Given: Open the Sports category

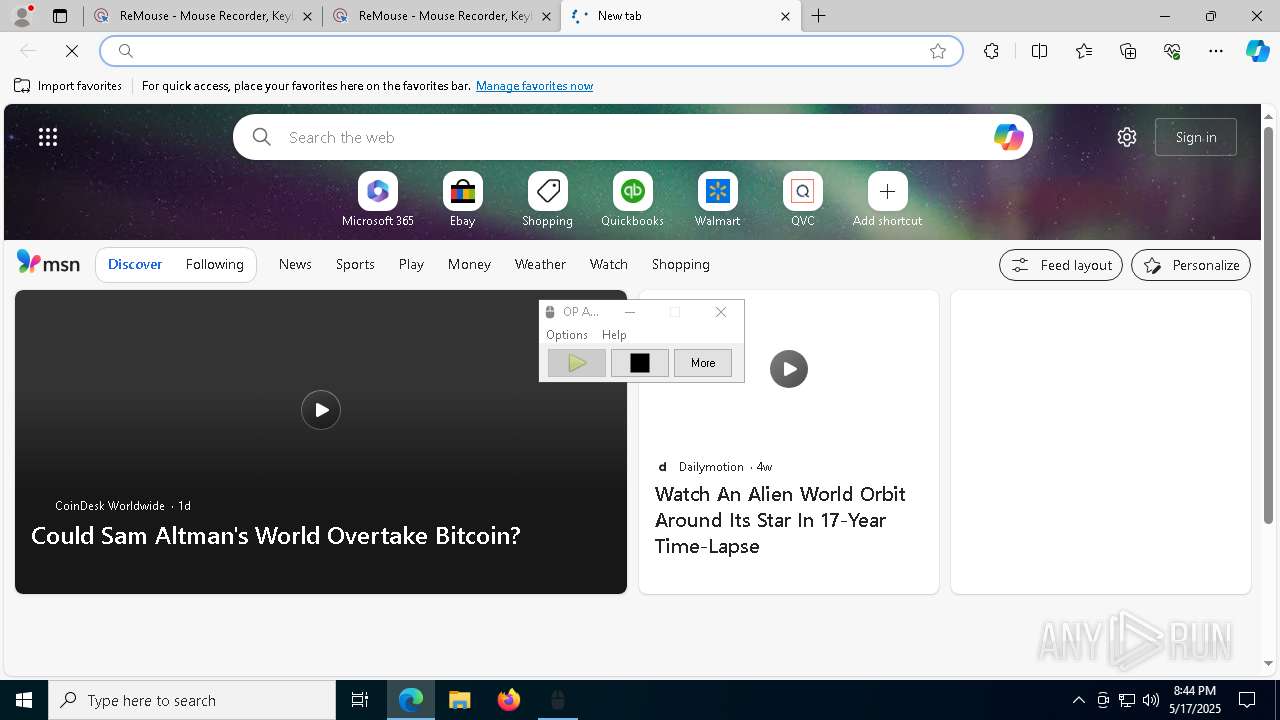Looking at the screenshot, I should (x=355, y=264).
